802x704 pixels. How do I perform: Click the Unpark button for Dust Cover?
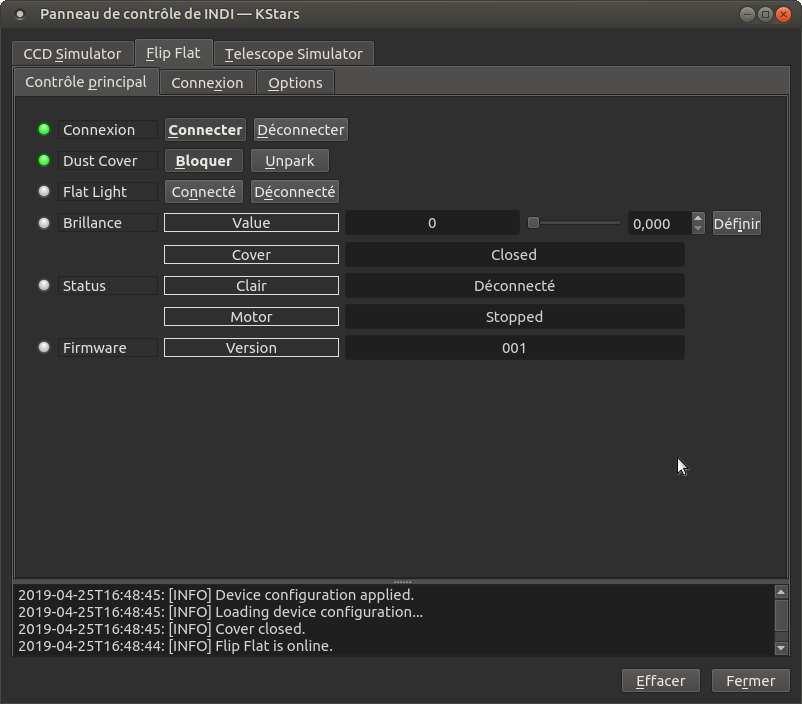click(x=289, y=161)
